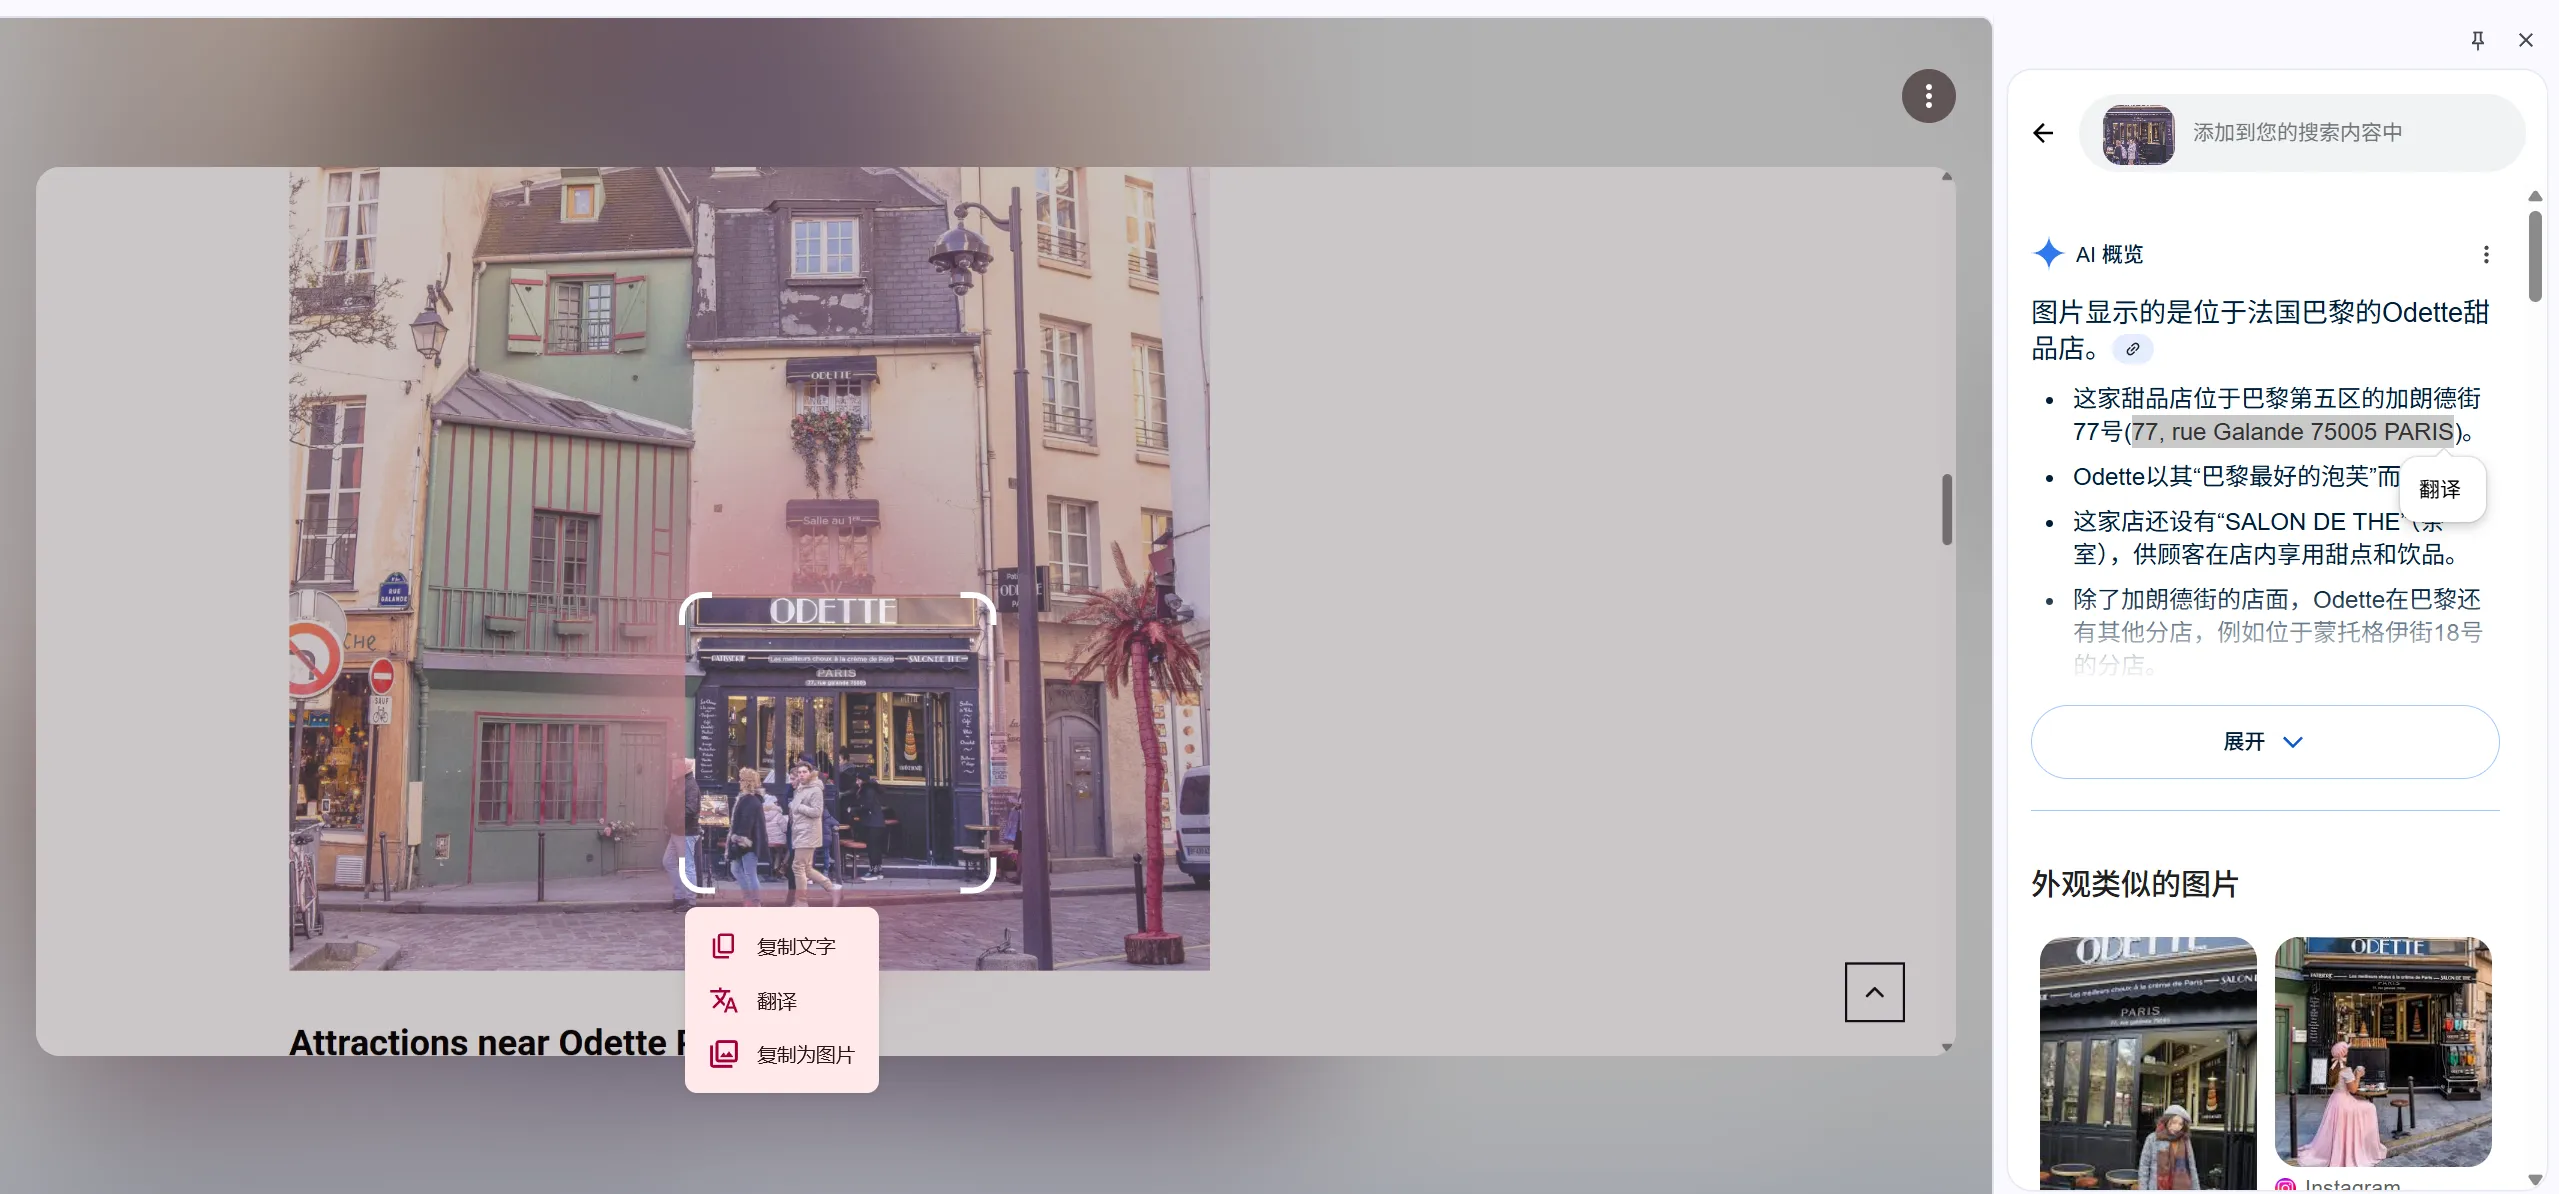Pin the side panel
The width and height of the screenshot is (2559, 1194).
[2477, 40]
